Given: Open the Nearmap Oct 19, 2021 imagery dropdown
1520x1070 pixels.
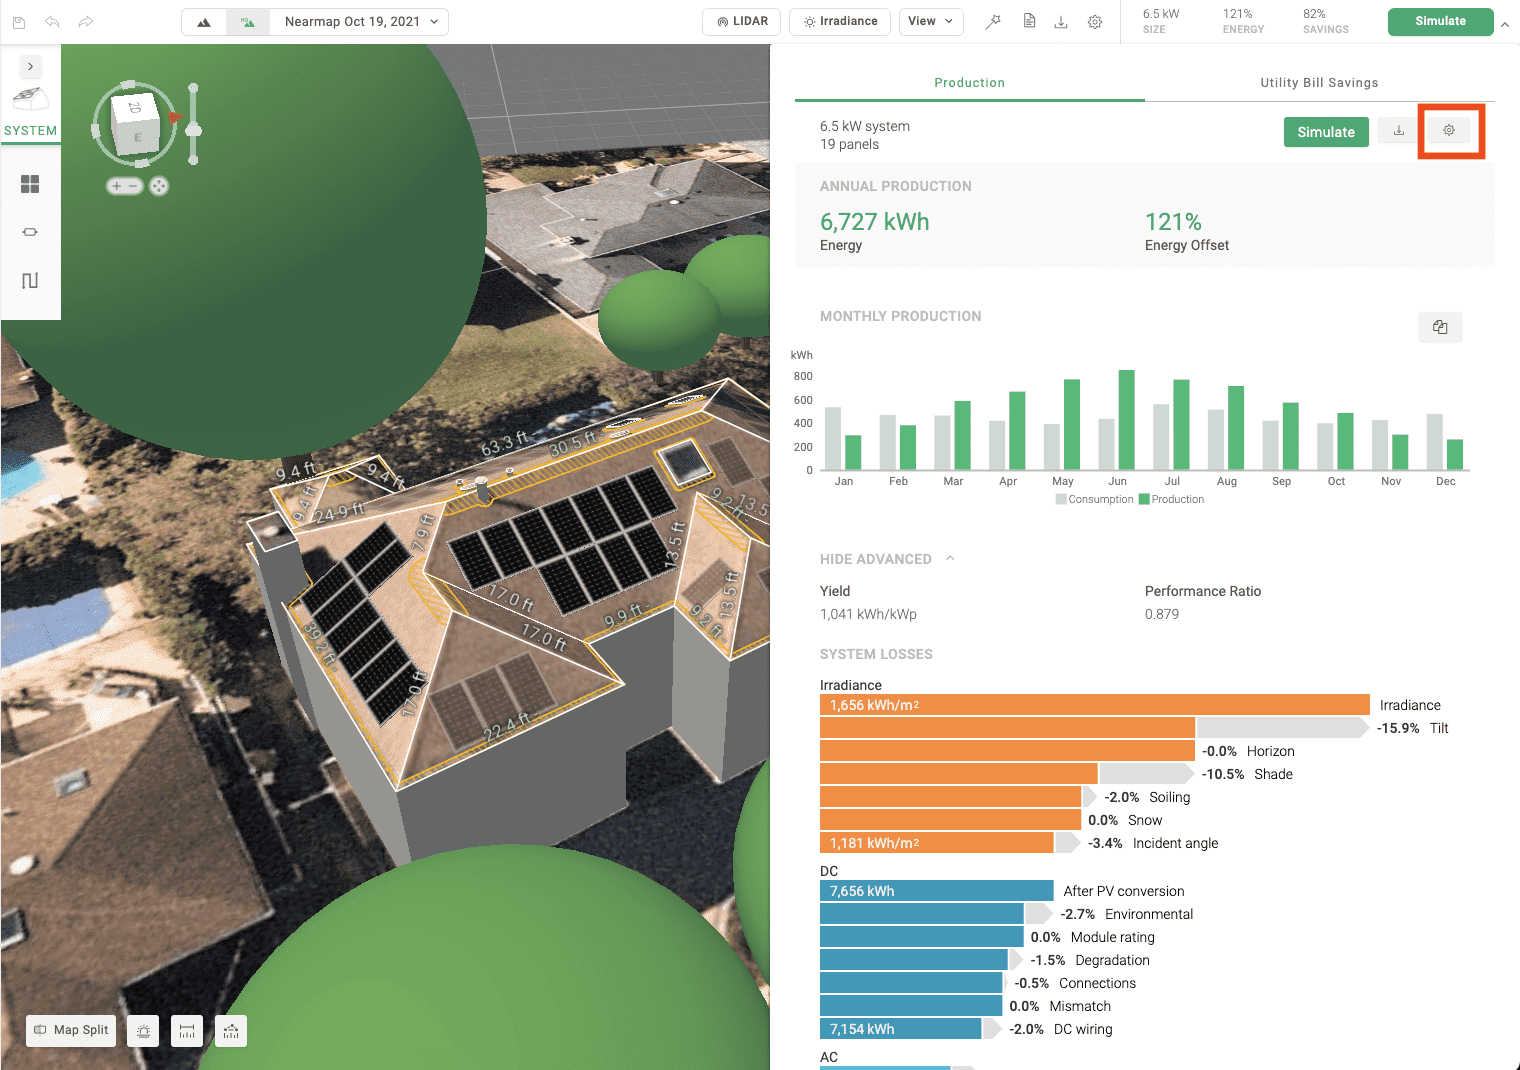Looking at the screenshot, I should (x=360, y=21).
